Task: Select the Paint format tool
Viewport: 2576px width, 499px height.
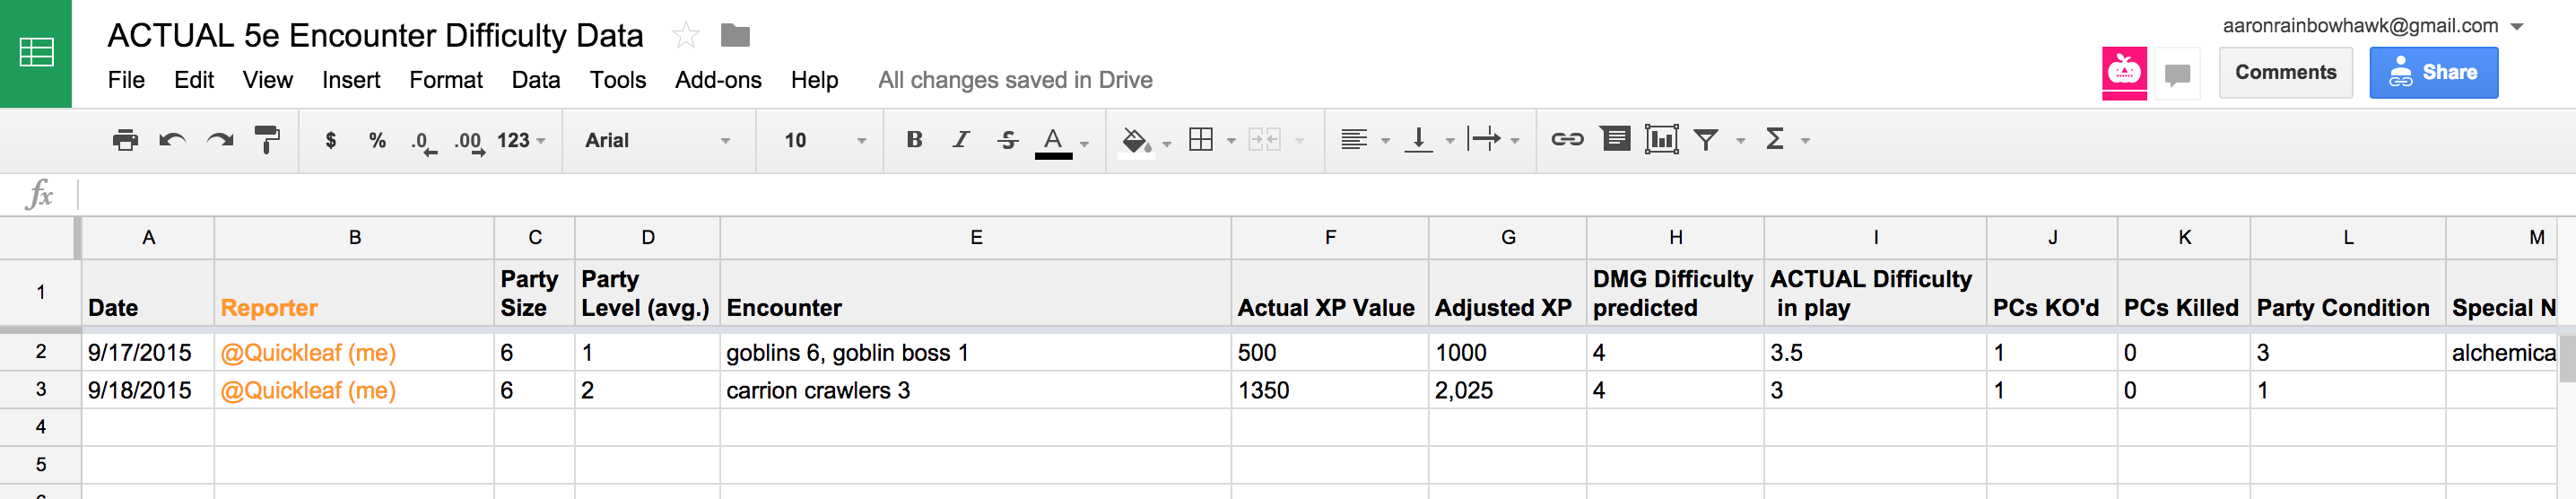Action: 267,140
